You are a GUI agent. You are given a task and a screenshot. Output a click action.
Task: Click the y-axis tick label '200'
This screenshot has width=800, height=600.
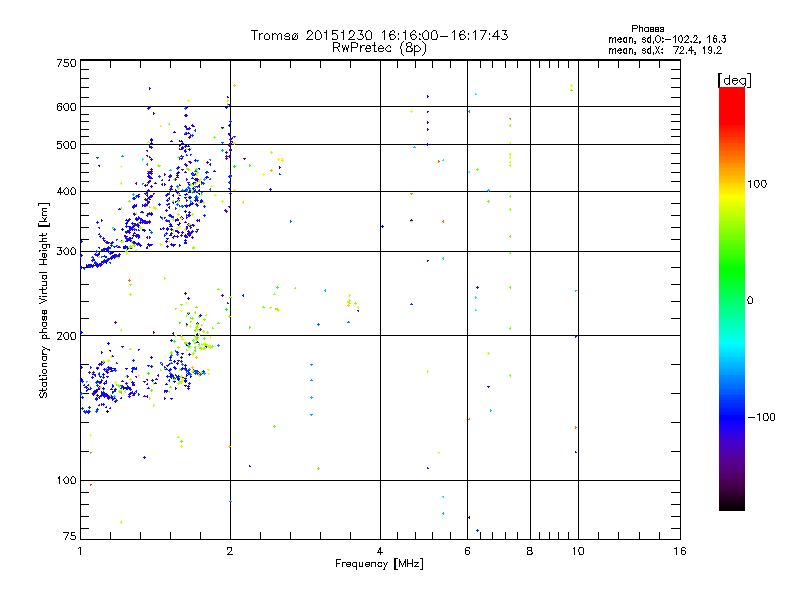(66, 336)
